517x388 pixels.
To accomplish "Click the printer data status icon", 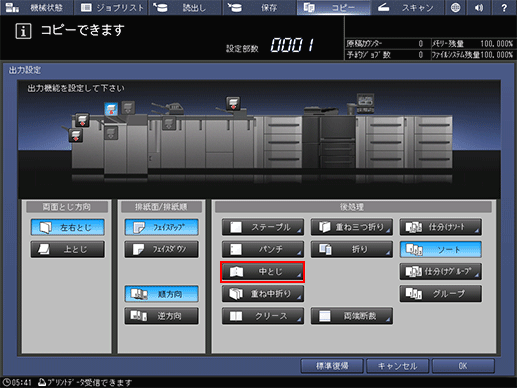I will pos(42,382).
